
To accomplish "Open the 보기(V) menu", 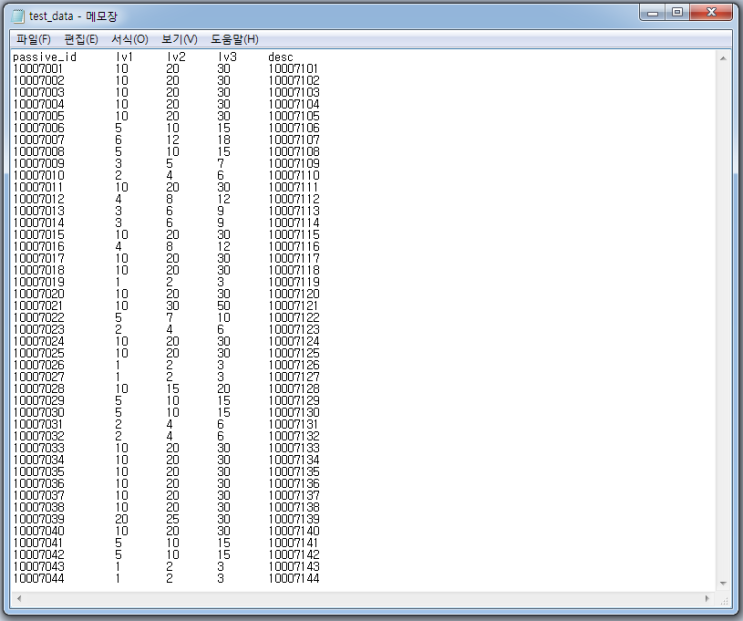I will [179, 39].
